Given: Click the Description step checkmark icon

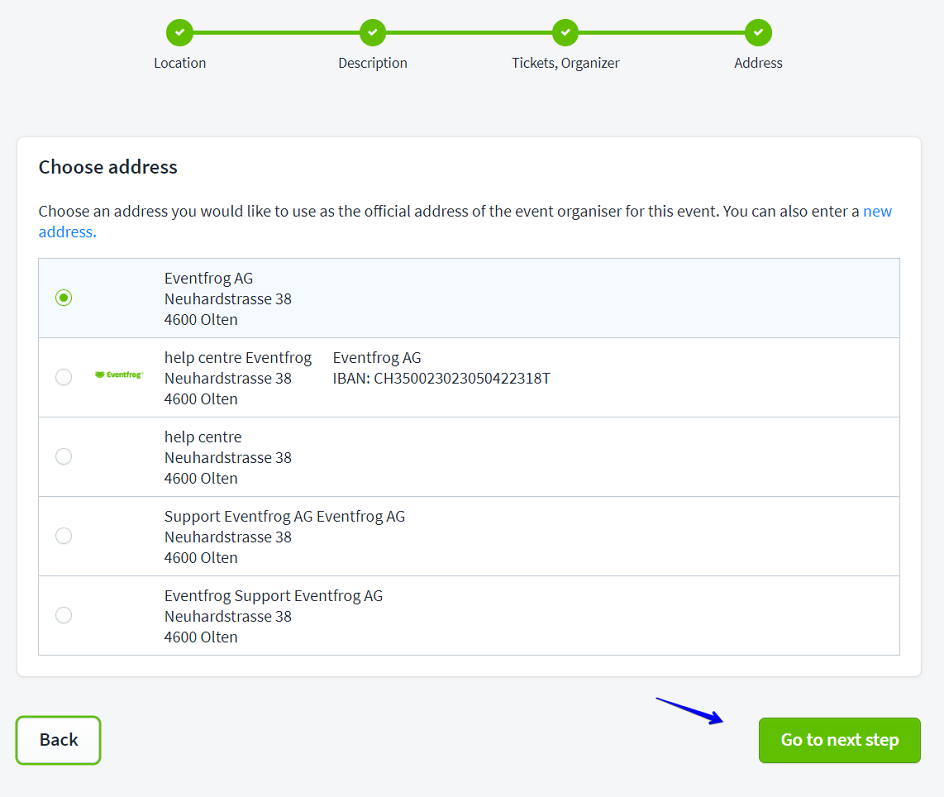Looking at the screenshot, I should tap(373, 33).
